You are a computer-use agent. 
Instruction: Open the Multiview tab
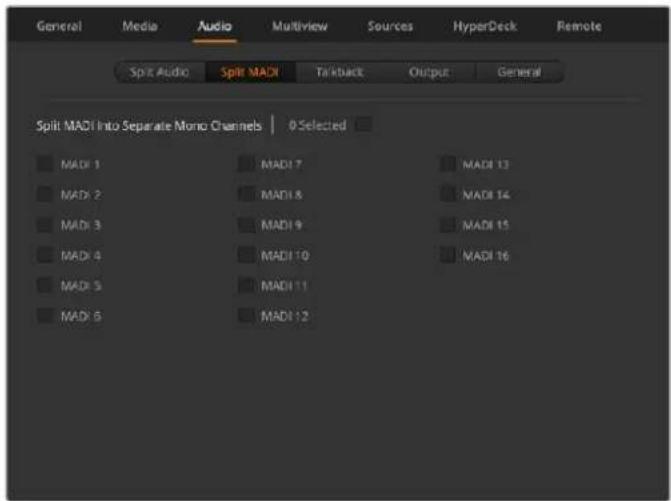tap(300, 27)
